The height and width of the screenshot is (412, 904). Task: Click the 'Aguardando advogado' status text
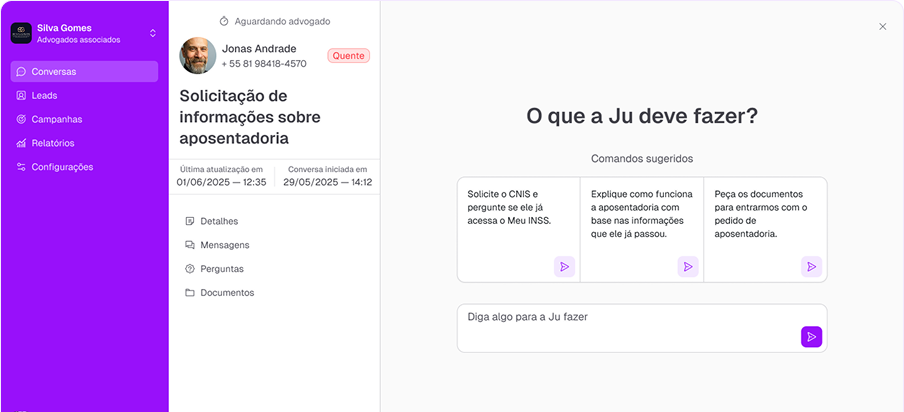coord(282,21)
